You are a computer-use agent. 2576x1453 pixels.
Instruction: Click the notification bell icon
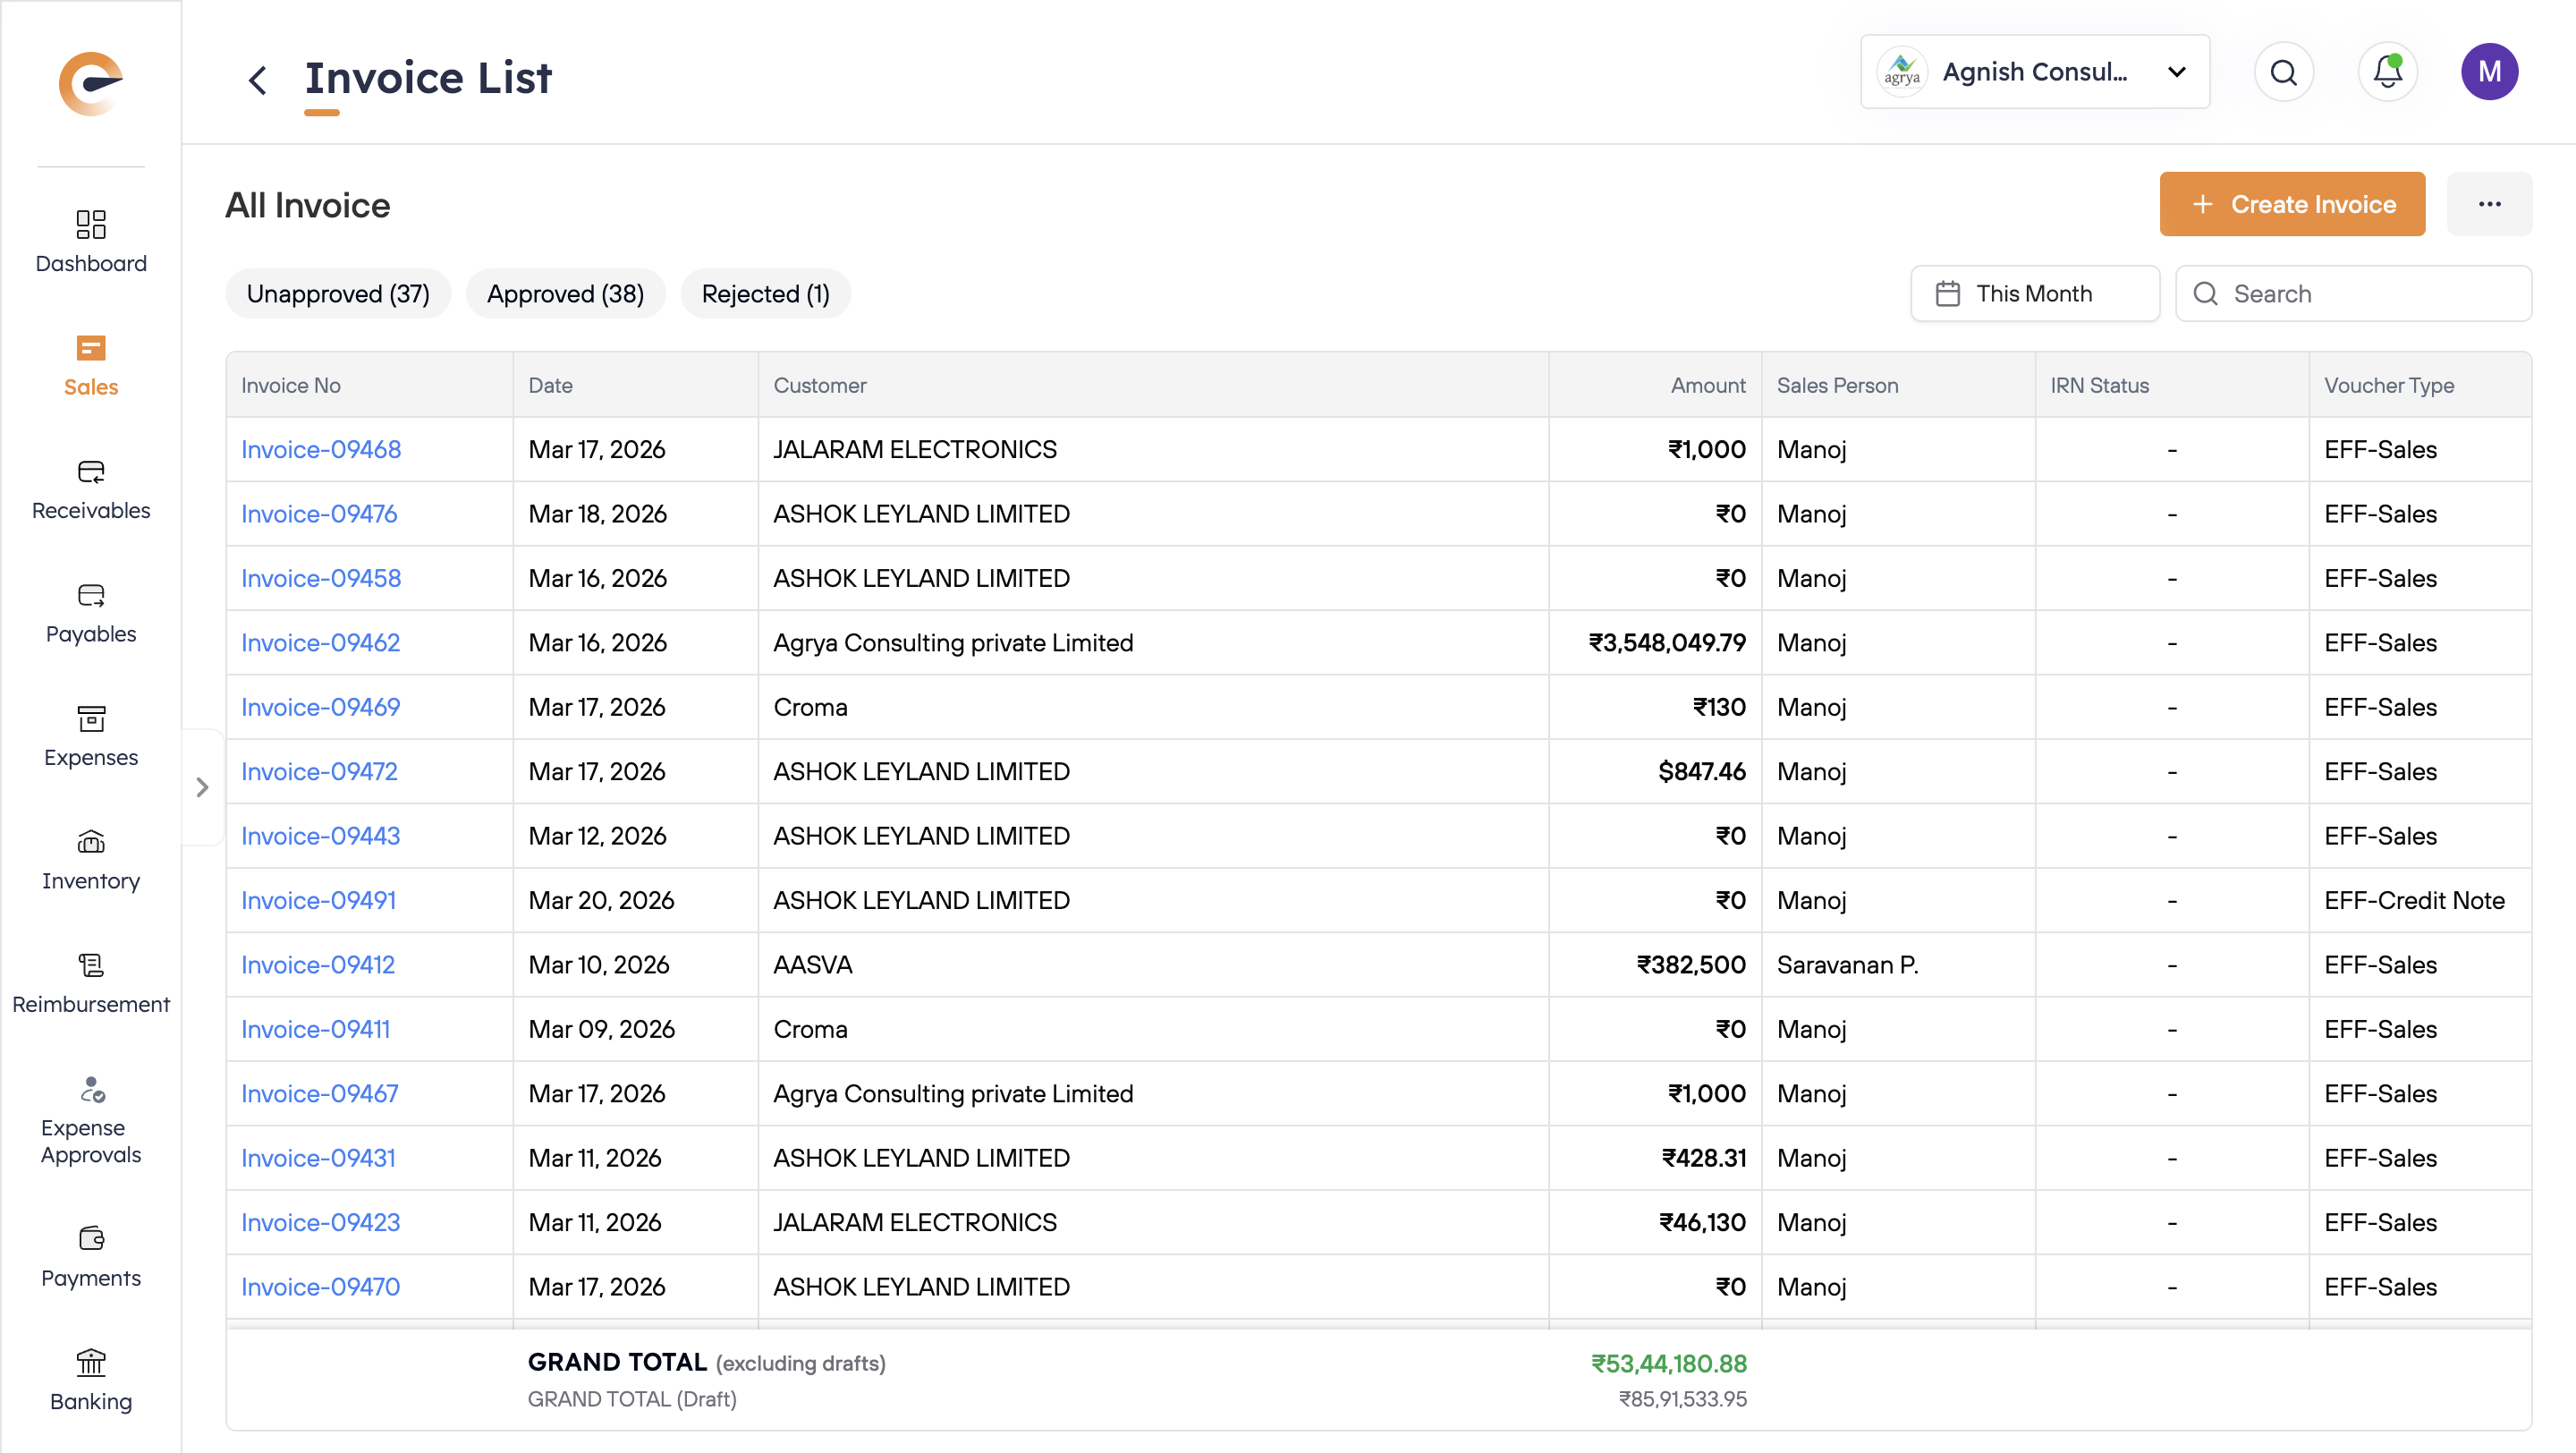pyautogui.click(x=2387, y=72)
